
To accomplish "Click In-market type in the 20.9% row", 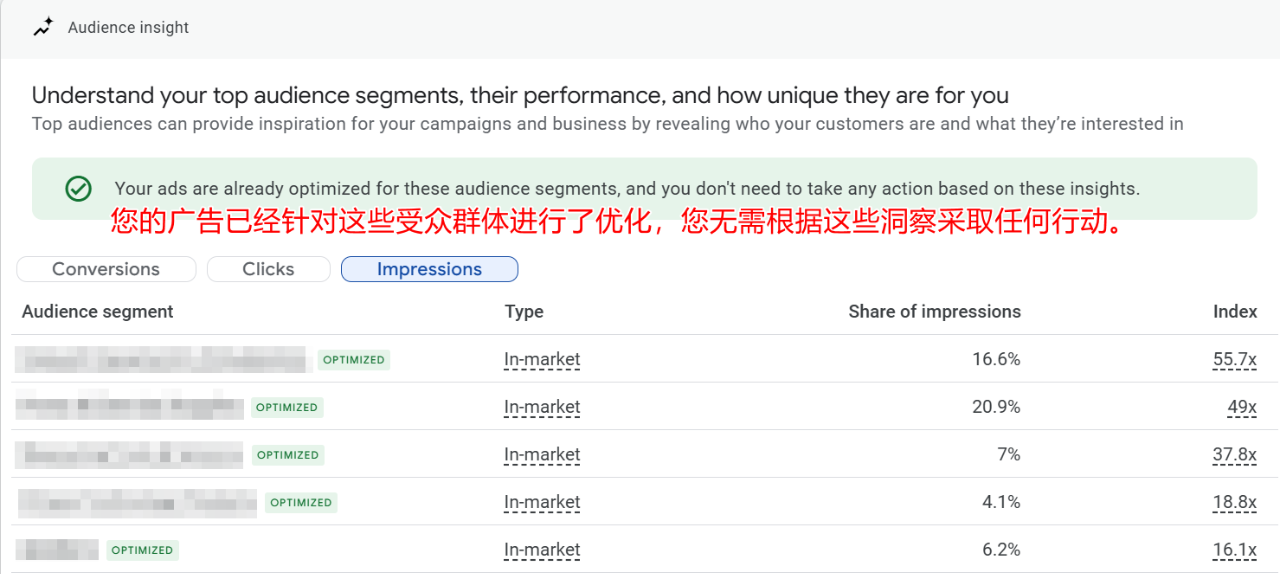I will coord(542,407).
